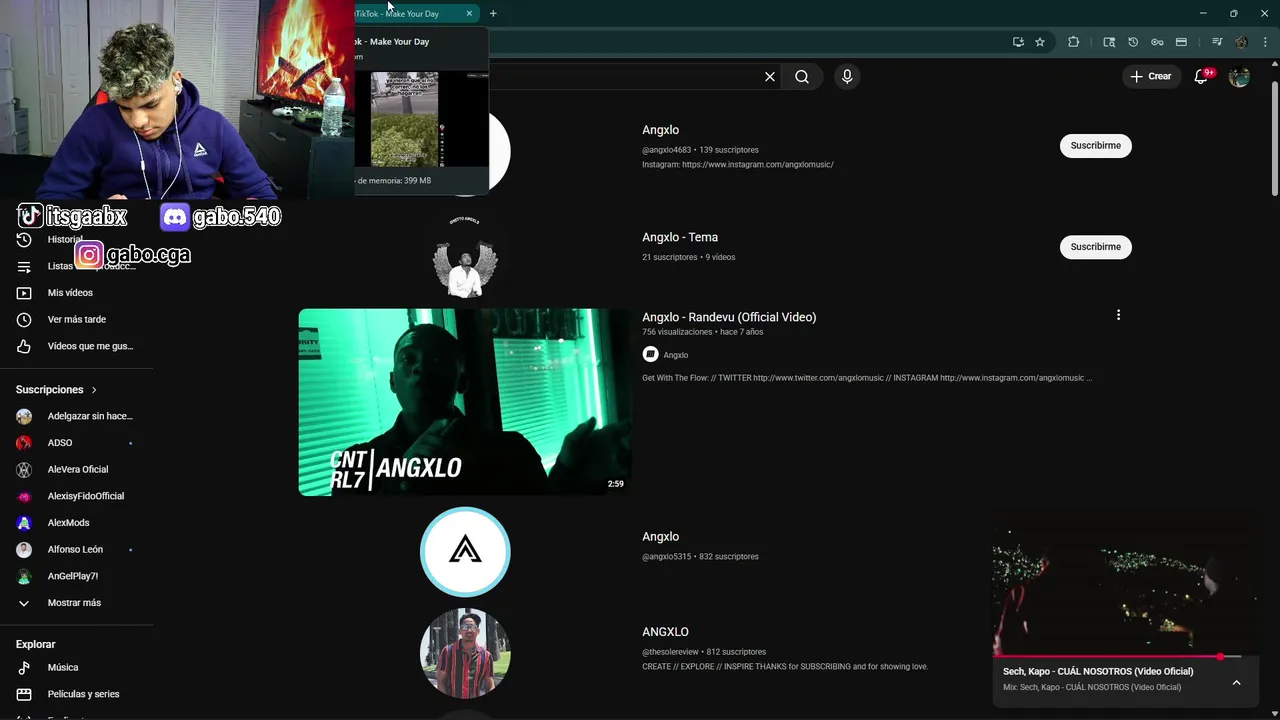Screen dimensions: 1280x720
Task: Clear the YouTube search box text
Action: tap(770, 77)
